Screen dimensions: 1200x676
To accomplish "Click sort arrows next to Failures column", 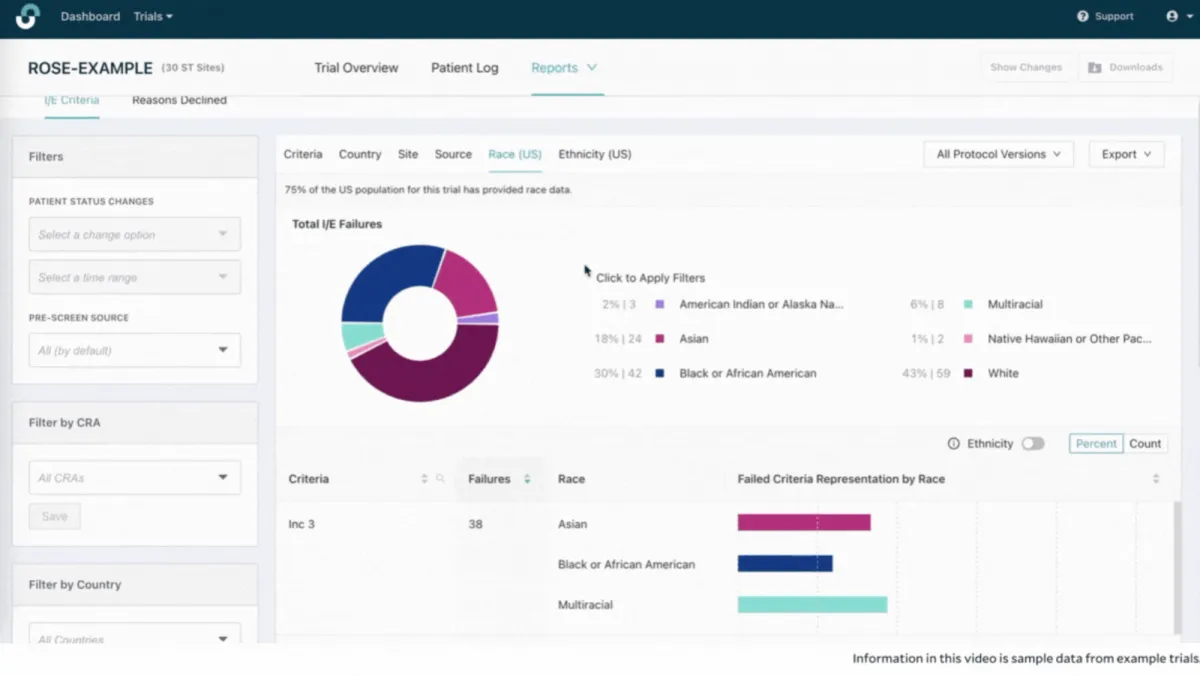I will tap(527, 479).
